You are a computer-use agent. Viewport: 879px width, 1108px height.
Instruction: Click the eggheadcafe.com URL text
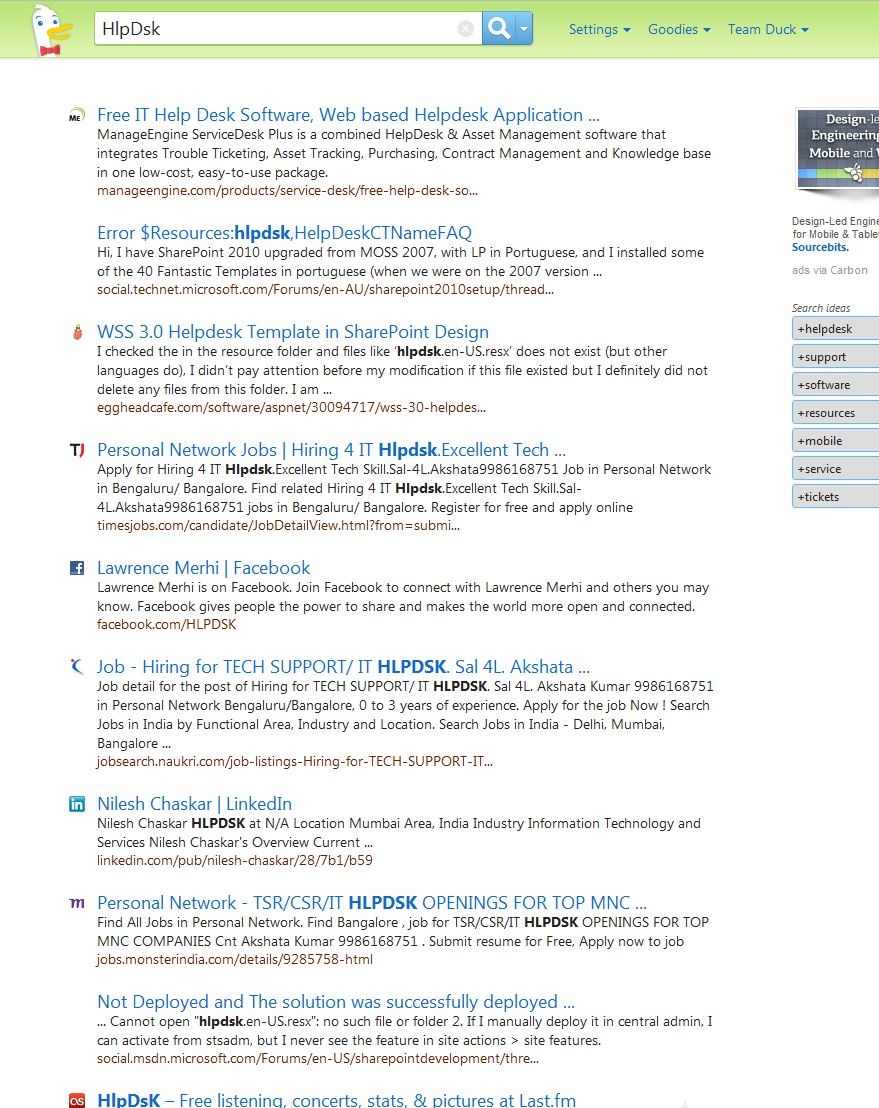[291, 408]
